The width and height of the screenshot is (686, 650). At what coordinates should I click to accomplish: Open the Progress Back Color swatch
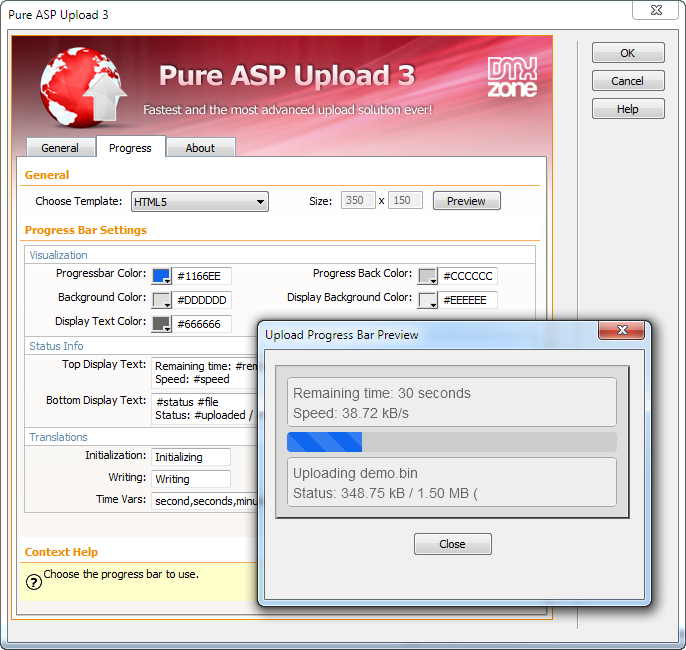pyautogui.click(x=427, y=276)
